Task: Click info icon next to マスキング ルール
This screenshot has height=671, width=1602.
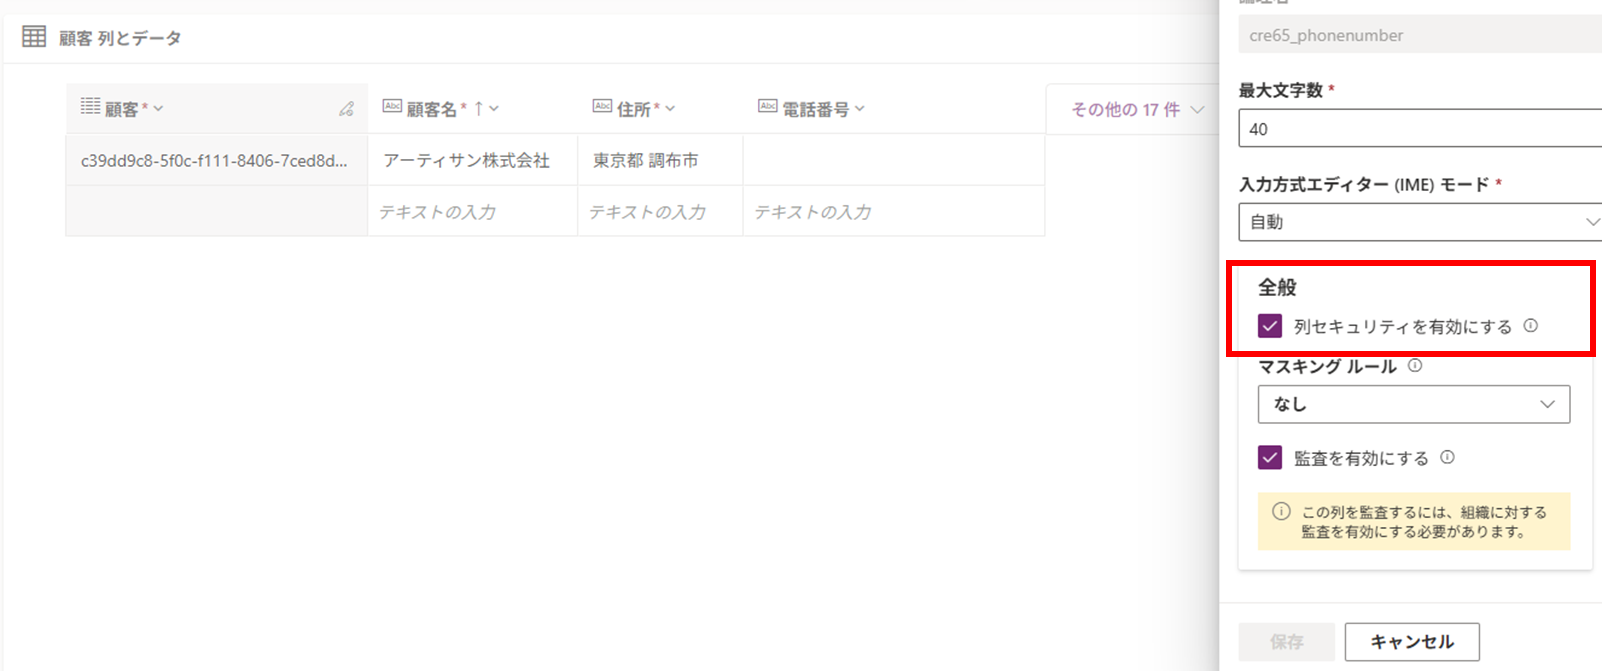Action: coord(1415,366)
